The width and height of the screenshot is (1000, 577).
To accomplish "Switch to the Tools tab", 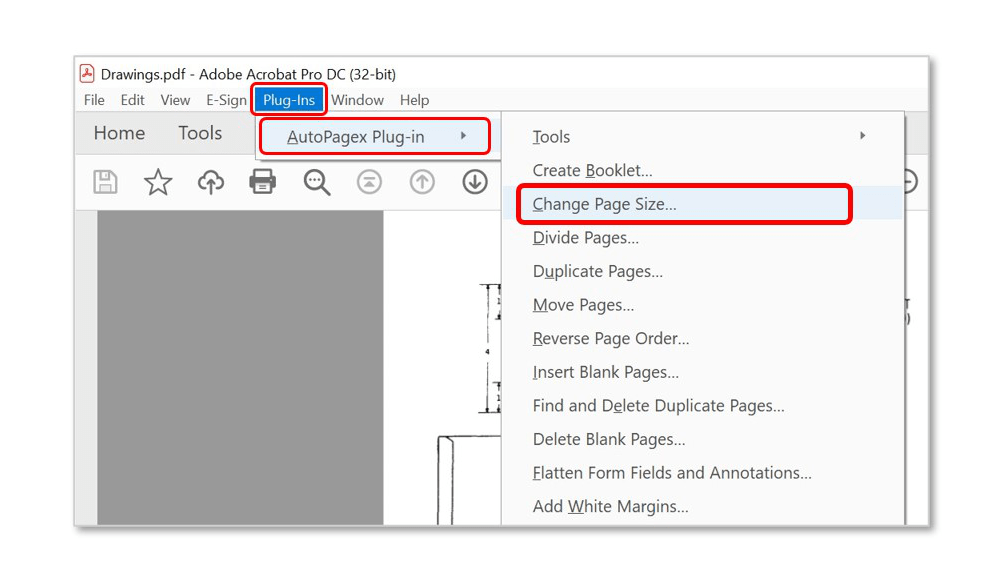I will pos(200,133).
